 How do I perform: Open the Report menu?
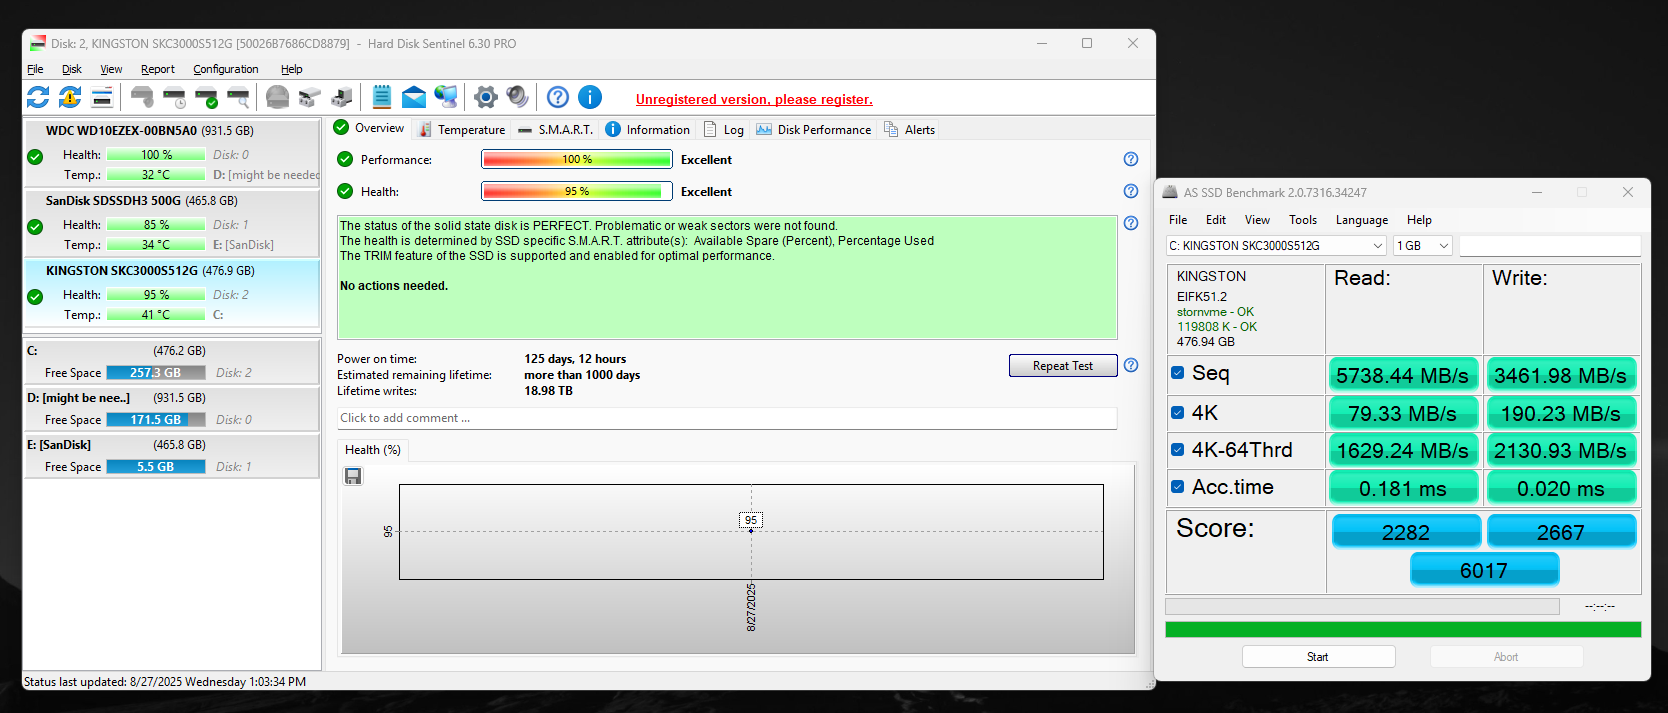click(x=158, y=69)
